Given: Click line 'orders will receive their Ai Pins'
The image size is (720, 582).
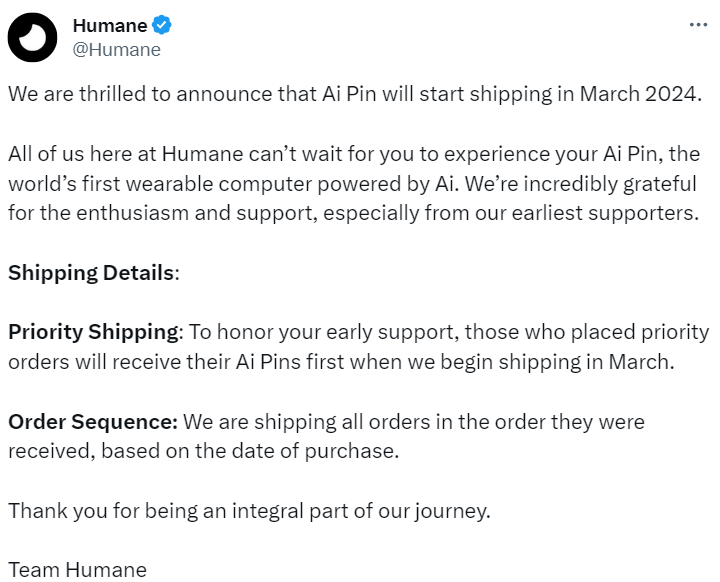Looking at the screenshot, I should (x=341, y=362).
